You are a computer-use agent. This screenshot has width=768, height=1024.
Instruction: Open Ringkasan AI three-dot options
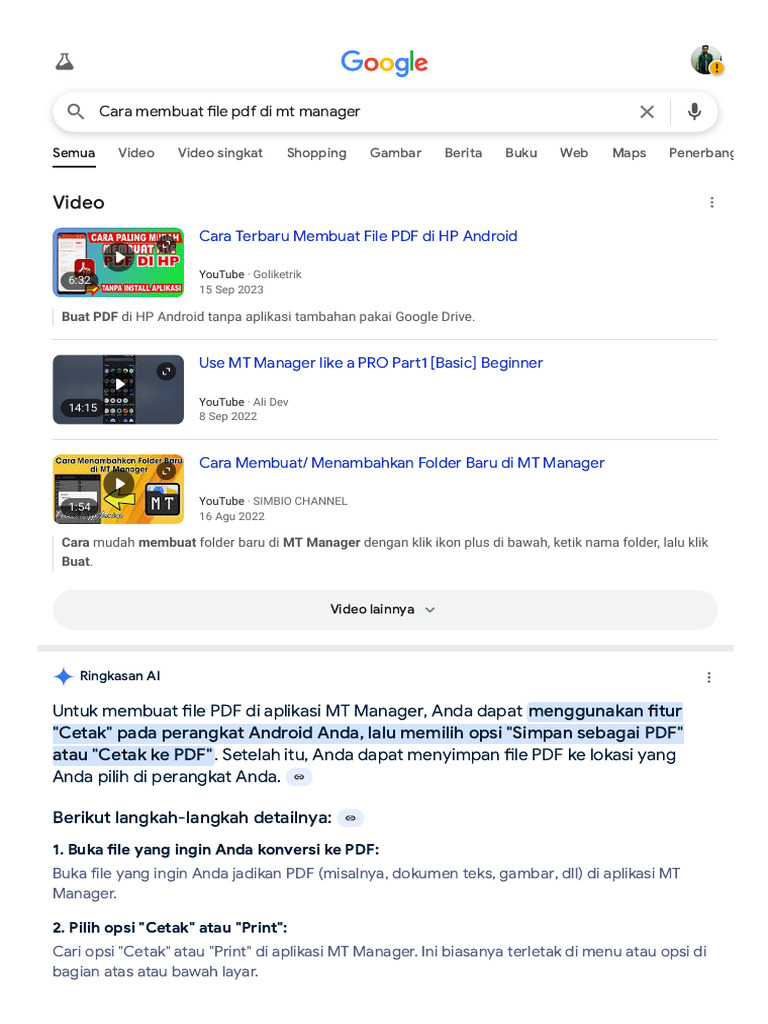[x=709, y=677]
